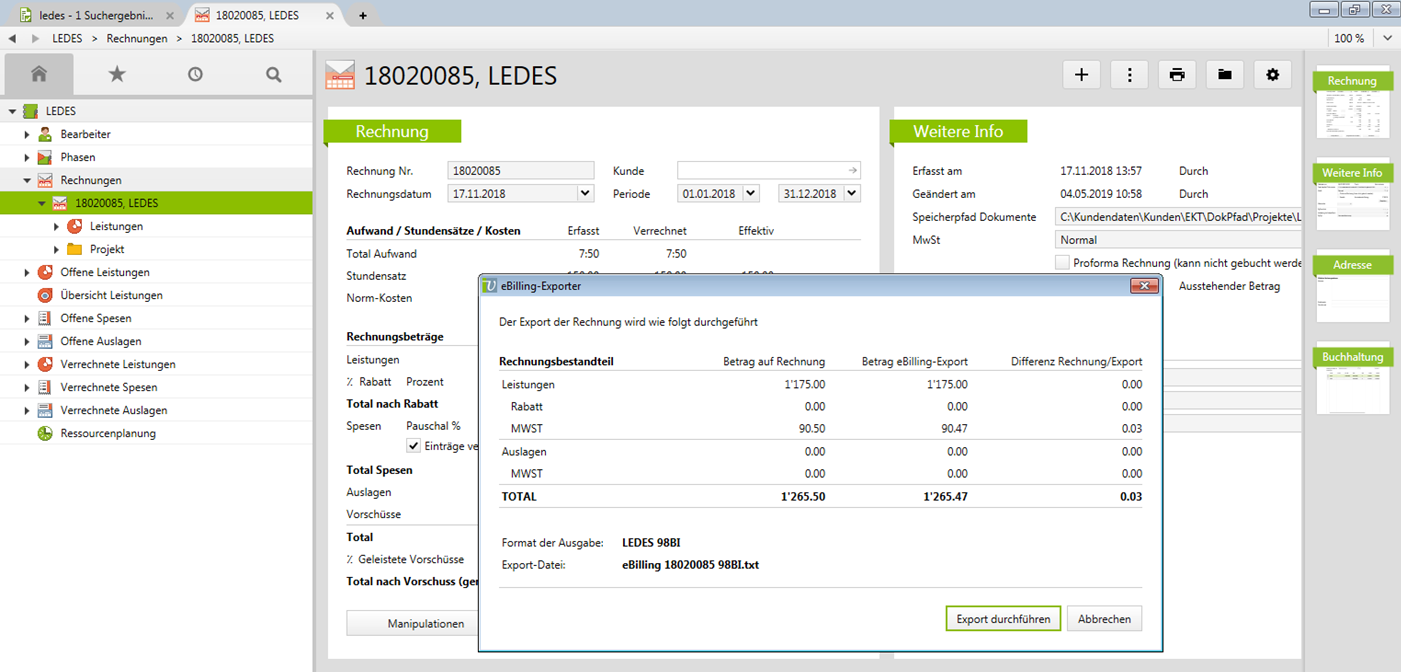This screenshot has width=1401, height=672.
Task: Open the Home navigation panel icon
Action: click(38, 74)
